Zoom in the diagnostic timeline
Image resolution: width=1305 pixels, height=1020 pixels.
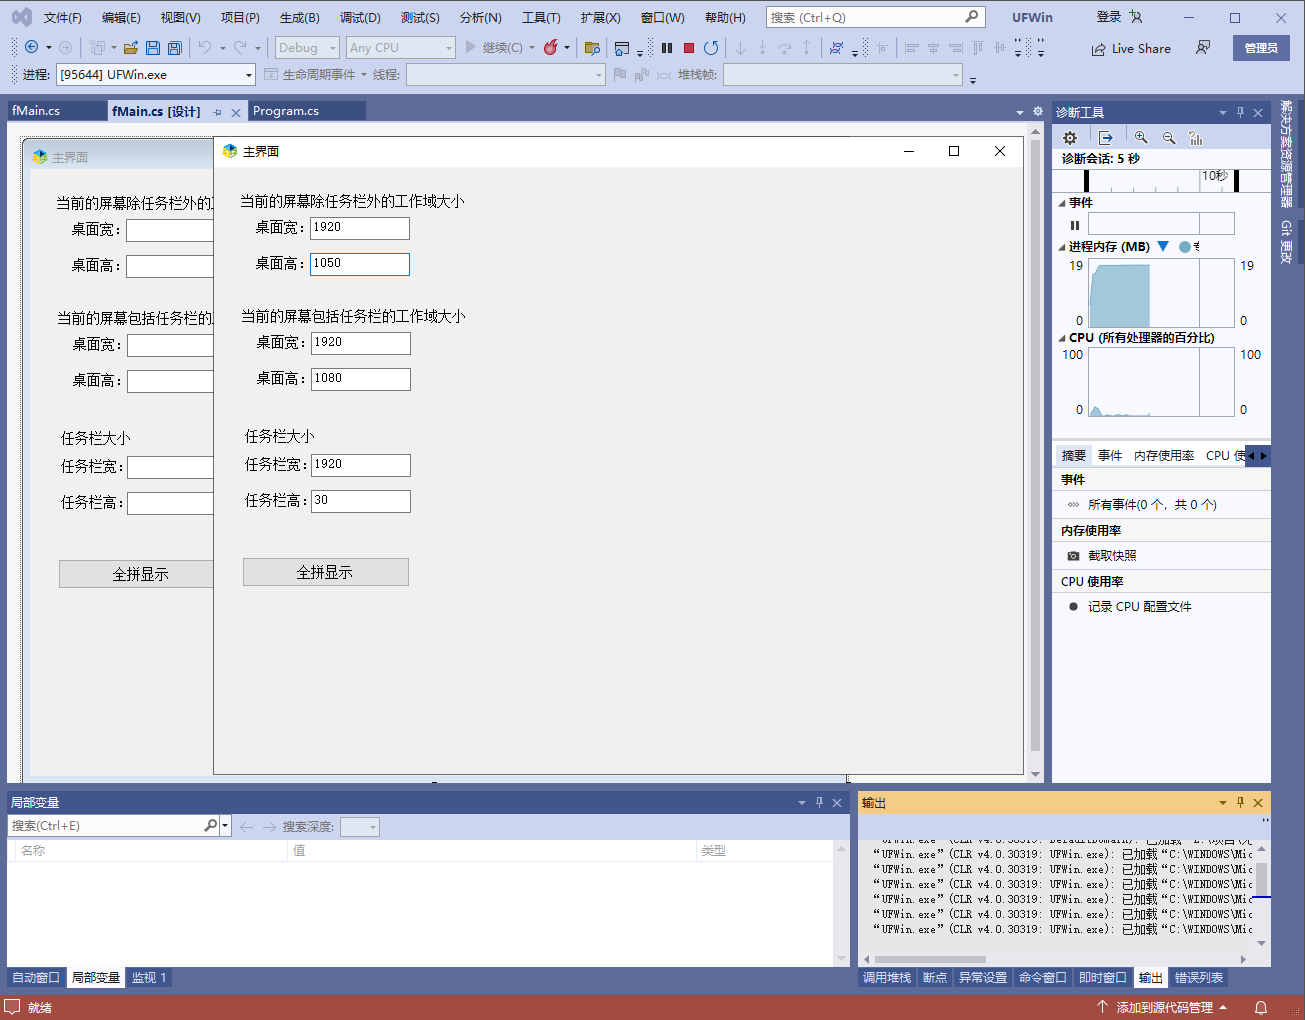[x=1141, y=138]
